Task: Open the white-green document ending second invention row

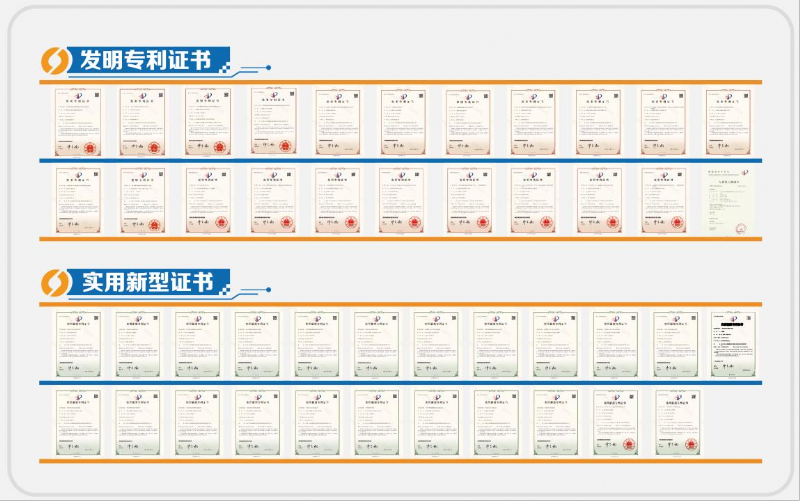Action: [x=727, y=200]
